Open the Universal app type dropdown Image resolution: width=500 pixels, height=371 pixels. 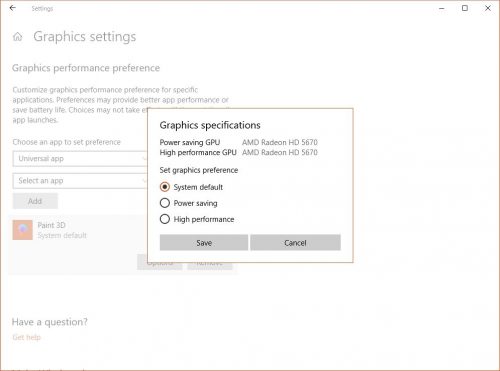(80, 159)
